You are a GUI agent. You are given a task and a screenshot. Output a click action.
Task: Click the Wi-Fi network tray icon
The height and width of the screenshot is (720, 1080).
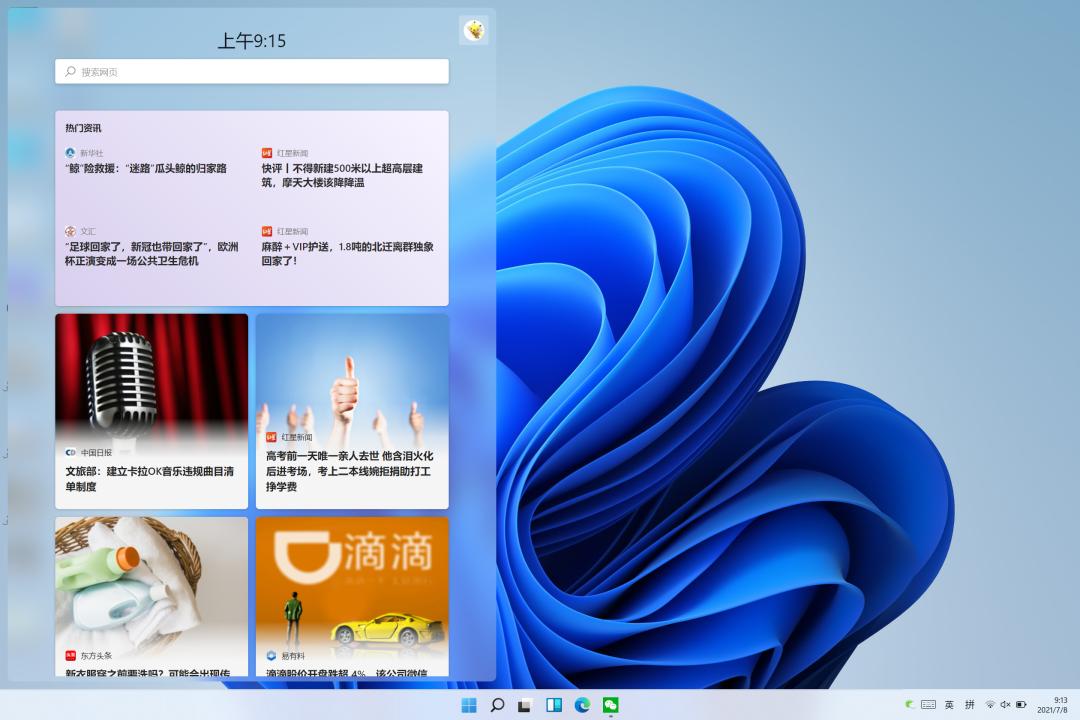coord(990,705)
